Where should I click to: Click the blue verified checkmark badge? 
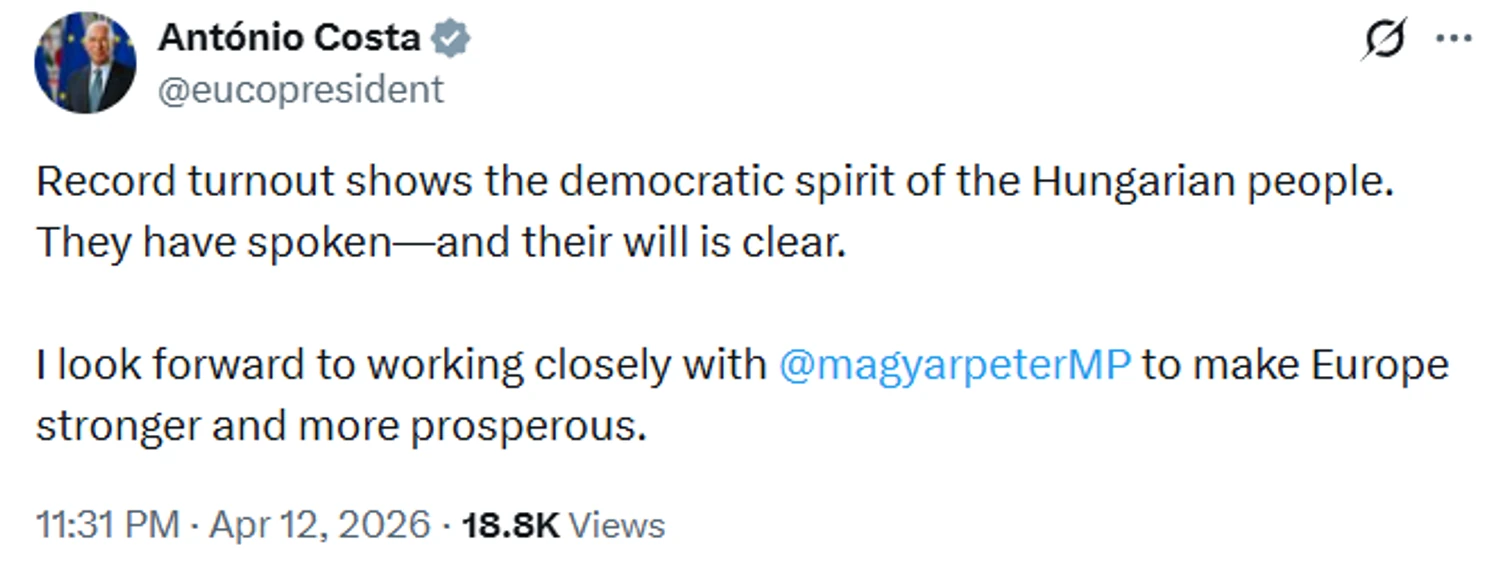point(451,39)
